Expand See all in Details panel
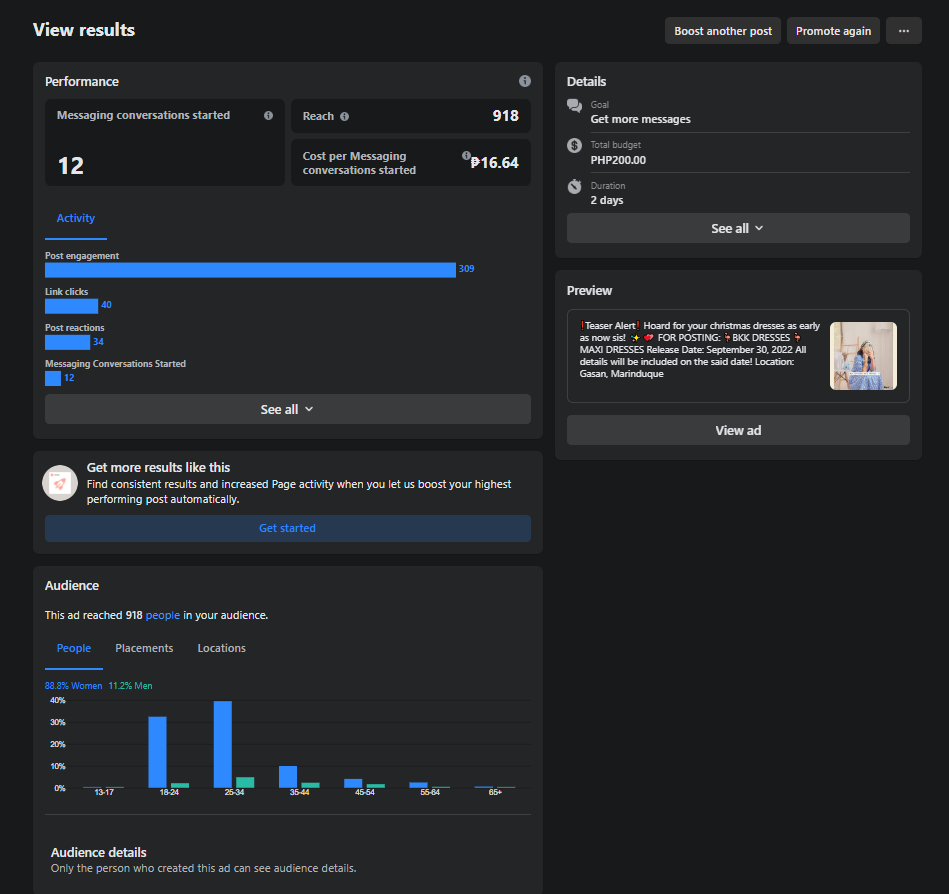This screenshot has width=949, height=894. [x=738, y=229]
